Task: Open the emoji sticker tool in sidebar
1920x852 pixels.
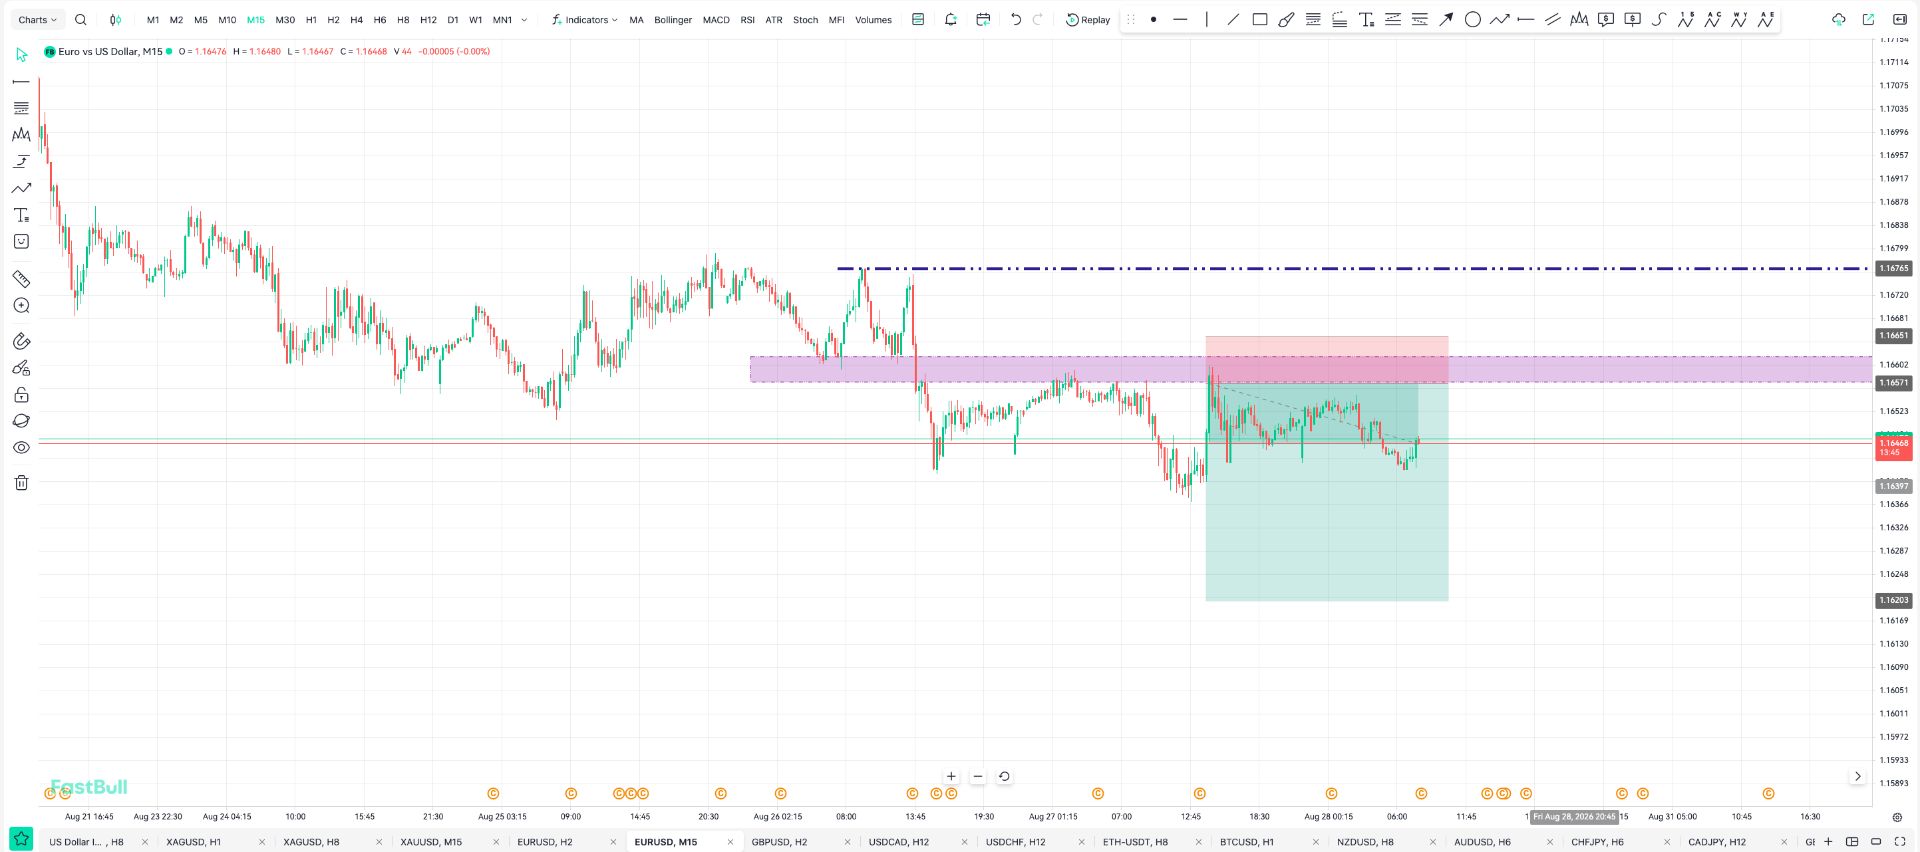Action: click(x=21, y=242)
